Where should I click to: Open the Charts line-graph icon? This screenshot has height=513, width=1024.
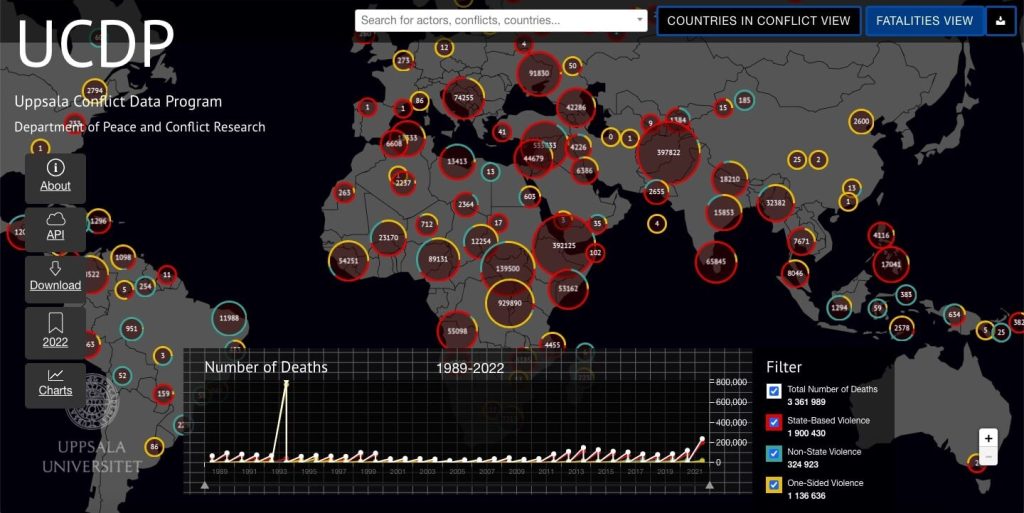tap(56, 375)
